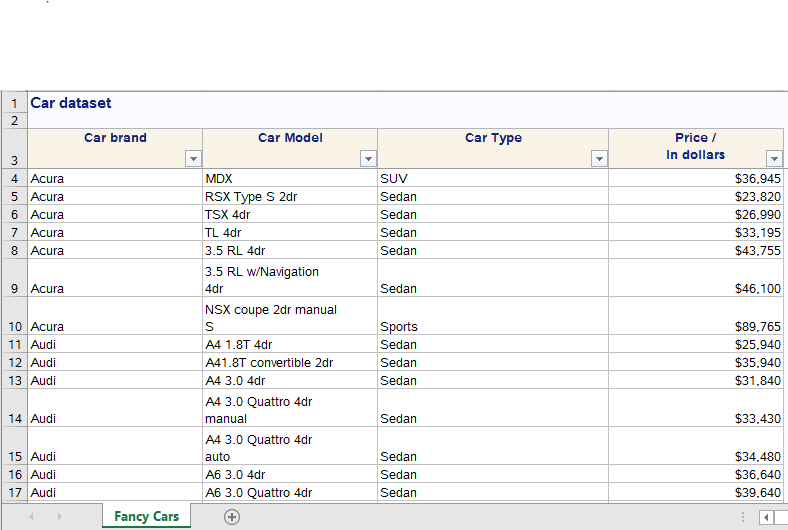Select the $36,640 price cell
The height and width of the screenshot is (530, 788).
(696, 474)
